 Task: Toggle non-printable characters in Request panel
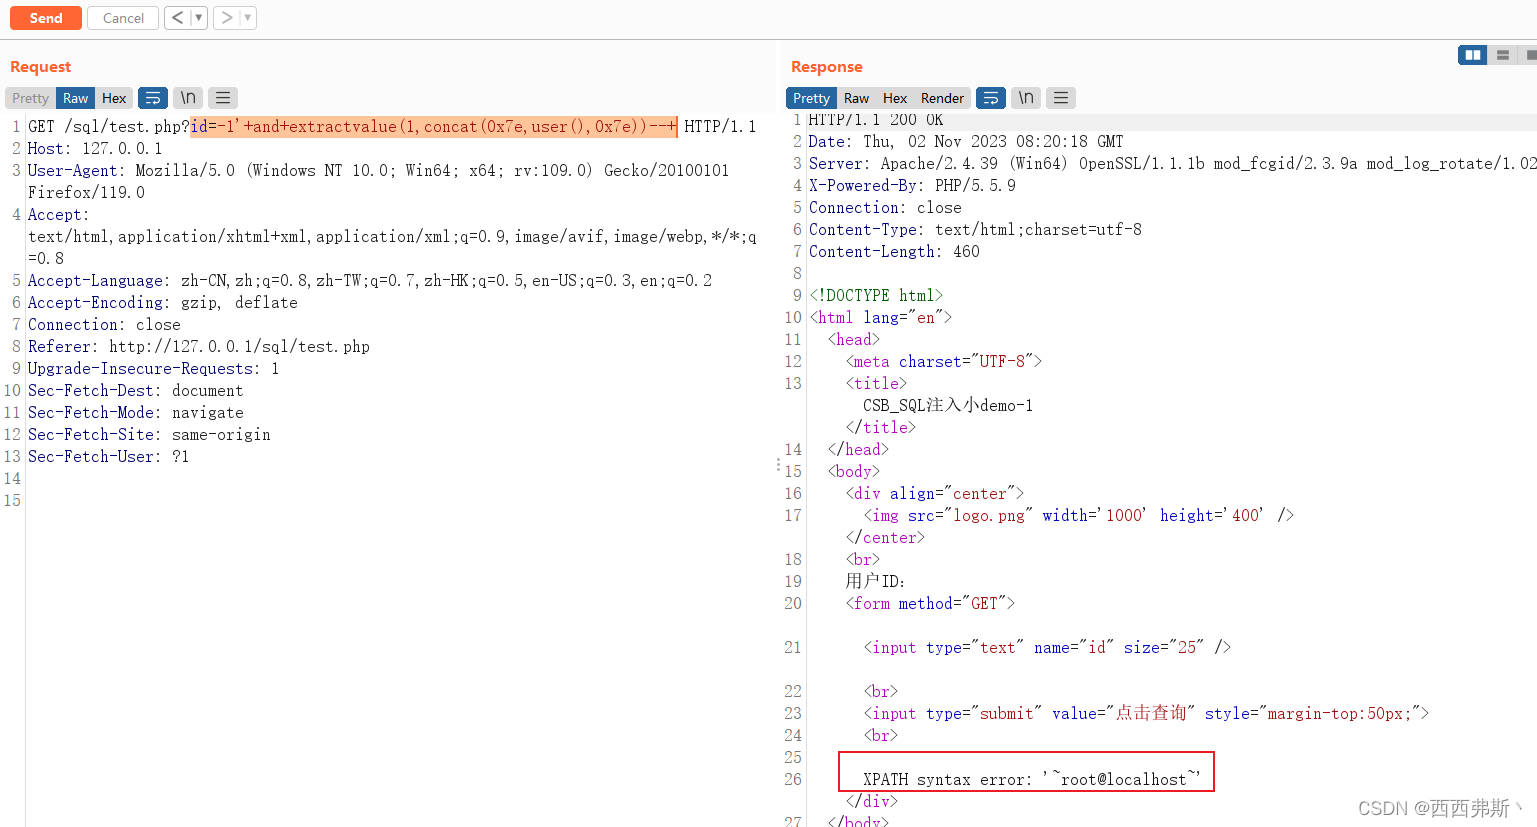(188, 98)
